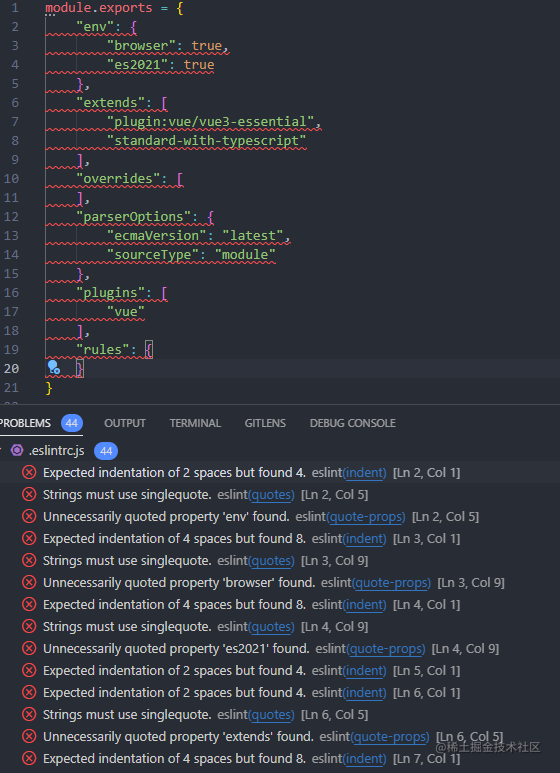The image size is (560, 773).
Task: Click error icon for indentation problem Ln 6, Col 1
Action: coord(29,692)
